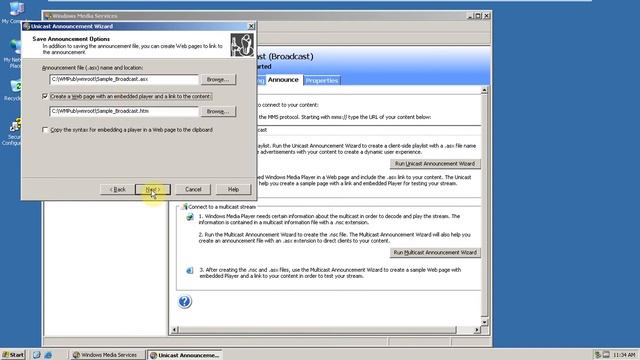Cancel the Unicast Announcement Wizard
The height and width of the screenshot is (360, 640).
click(193, 189)
